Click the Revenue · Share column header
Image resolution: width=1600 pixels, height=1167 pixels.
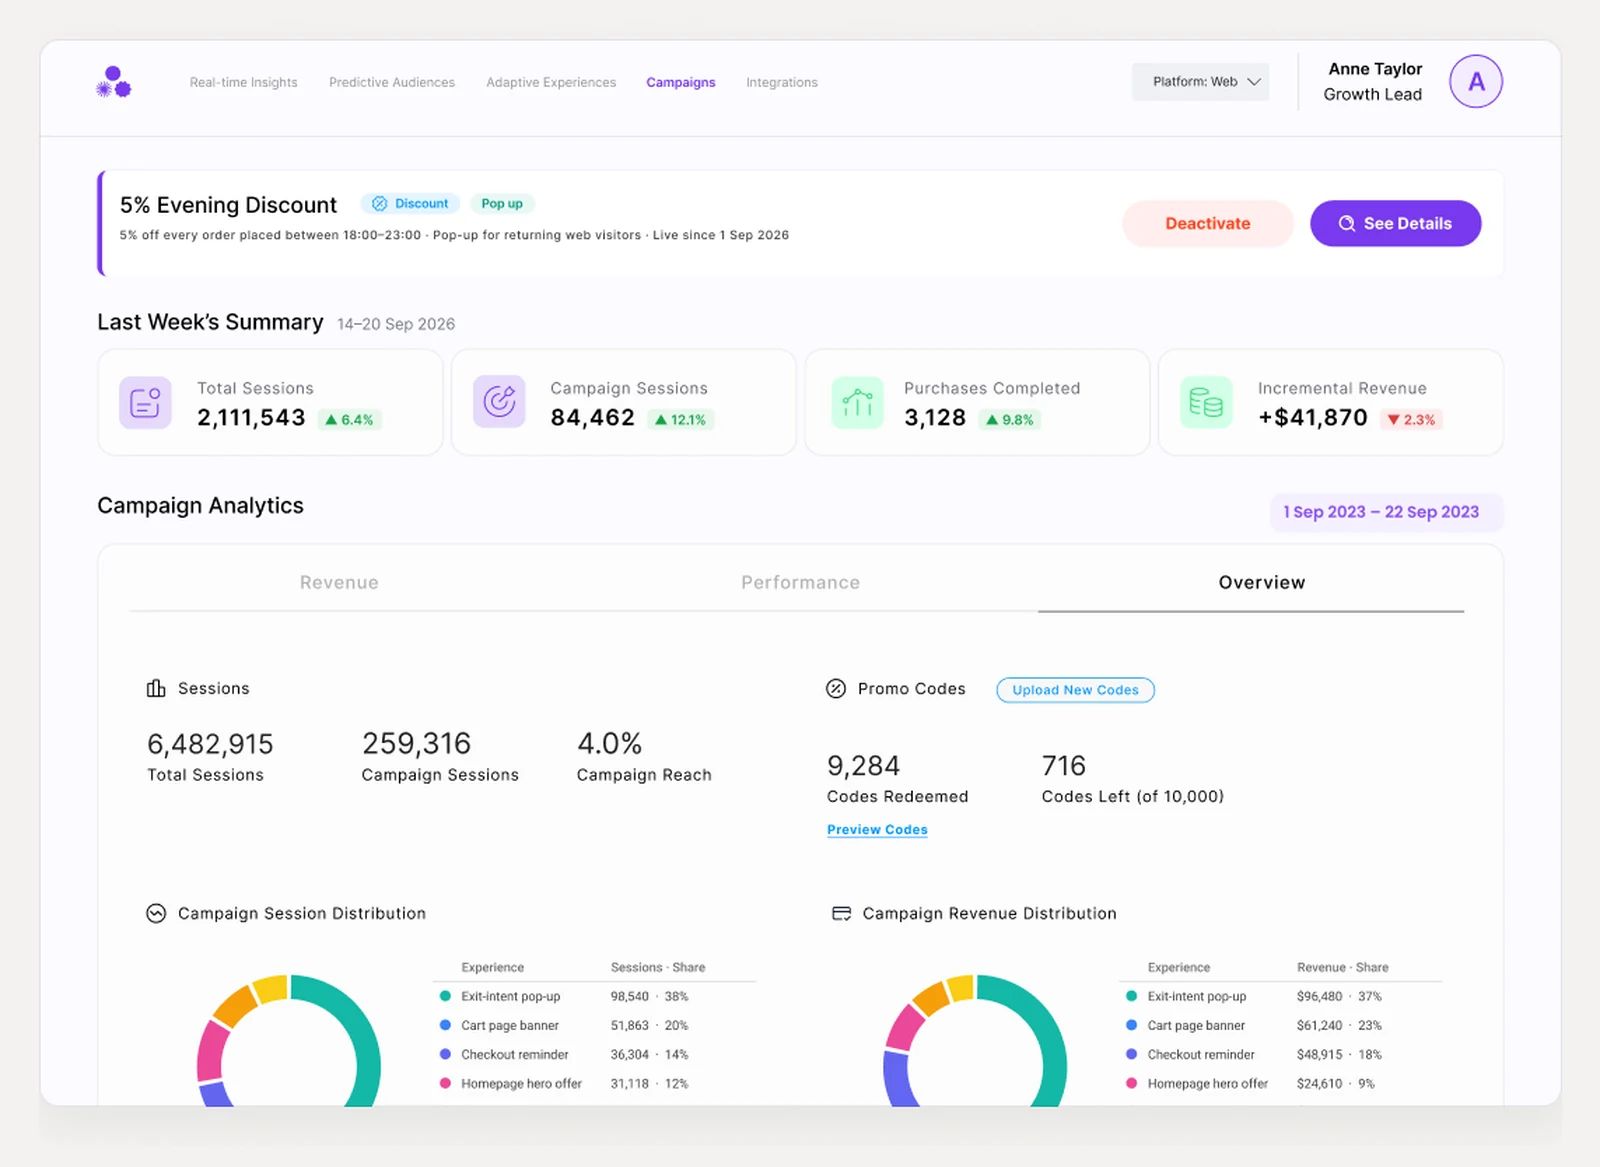(x=1342, y=967)
